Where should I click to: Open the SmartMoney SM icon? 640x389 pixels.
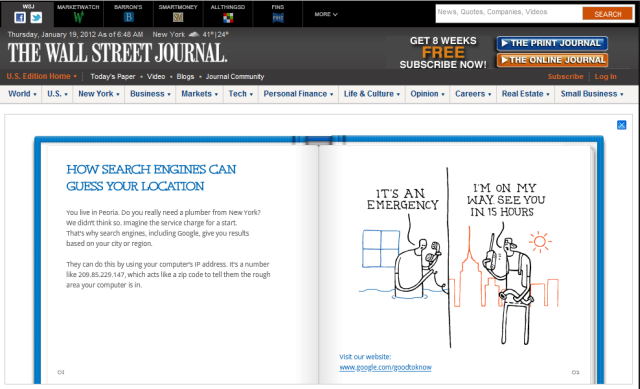(178, 17)
